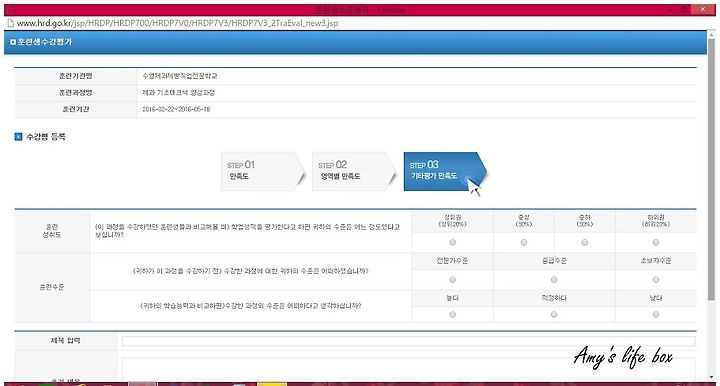
Task: Select the 중상 (50%) radio button
Action: [524, 242]
